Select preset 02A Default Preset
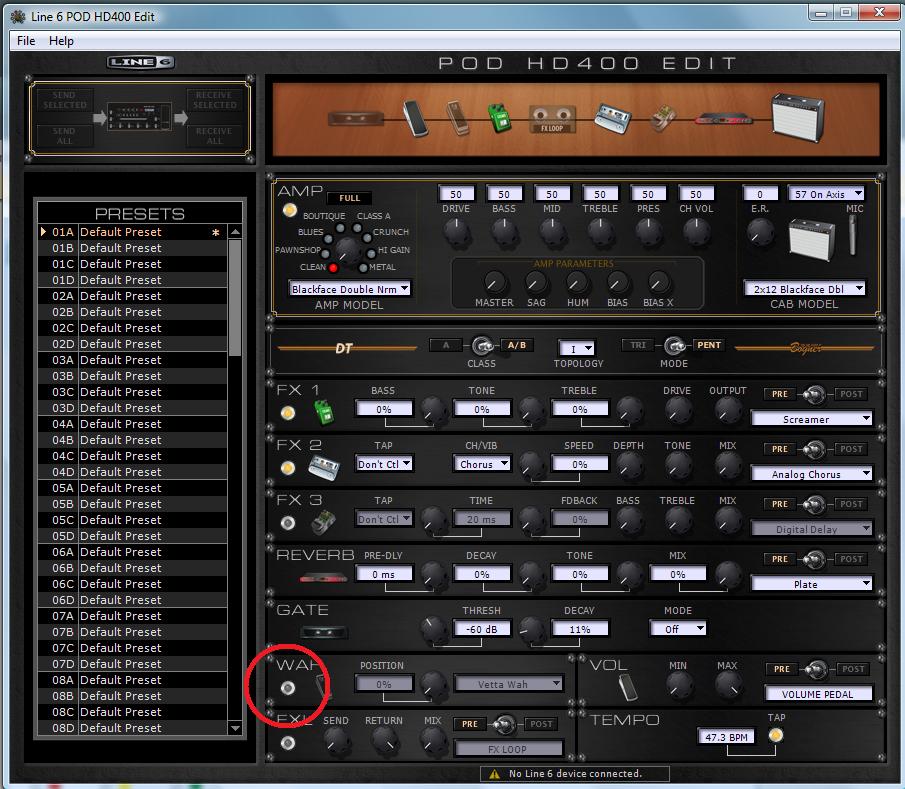The image size is (905, 789). point(133,296)
